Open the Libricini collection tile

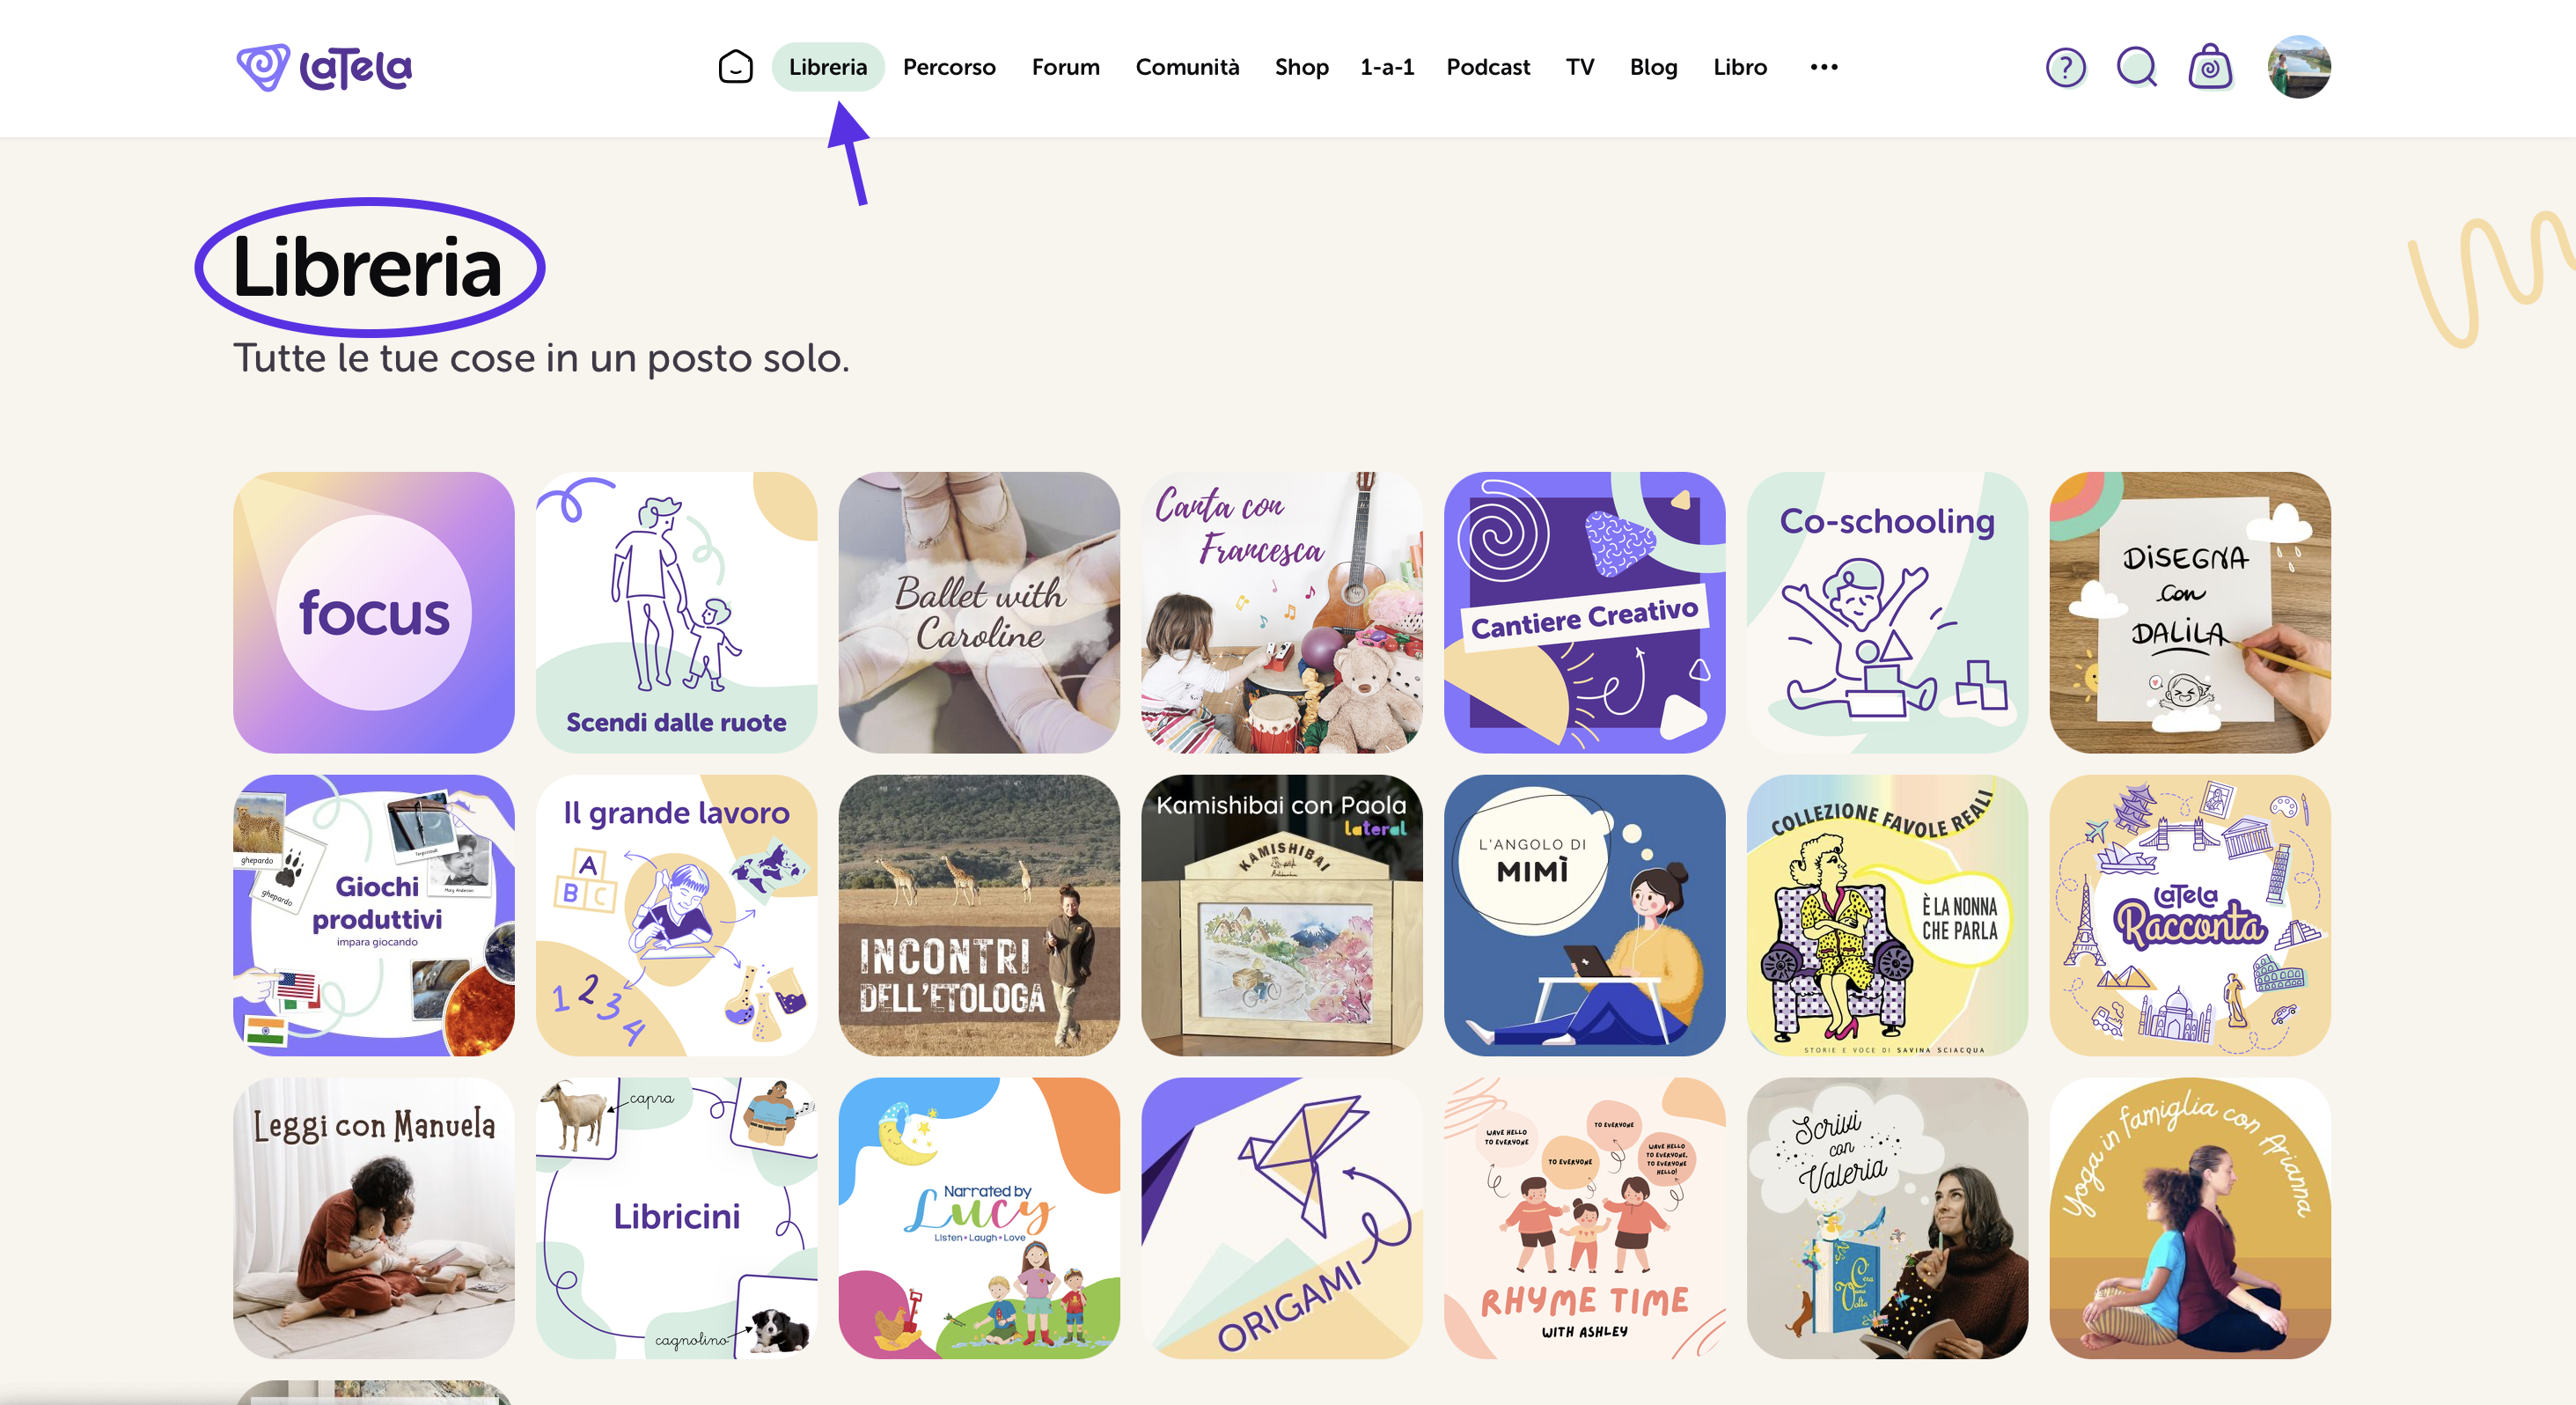tap(676, 1217)
